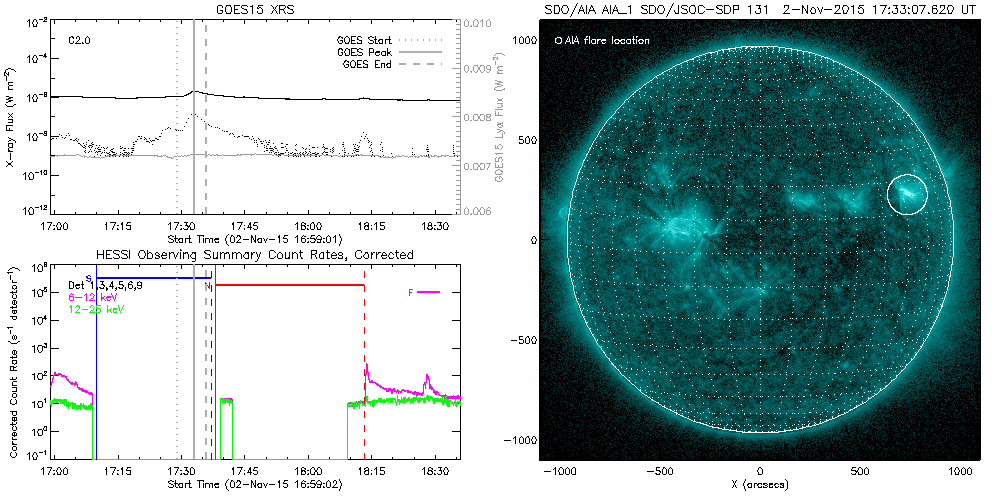Click the "Det 1,3,4,5,6,9" detector label
The width and height of the screenshot is (1000, 500).
(x=105, y=286)
